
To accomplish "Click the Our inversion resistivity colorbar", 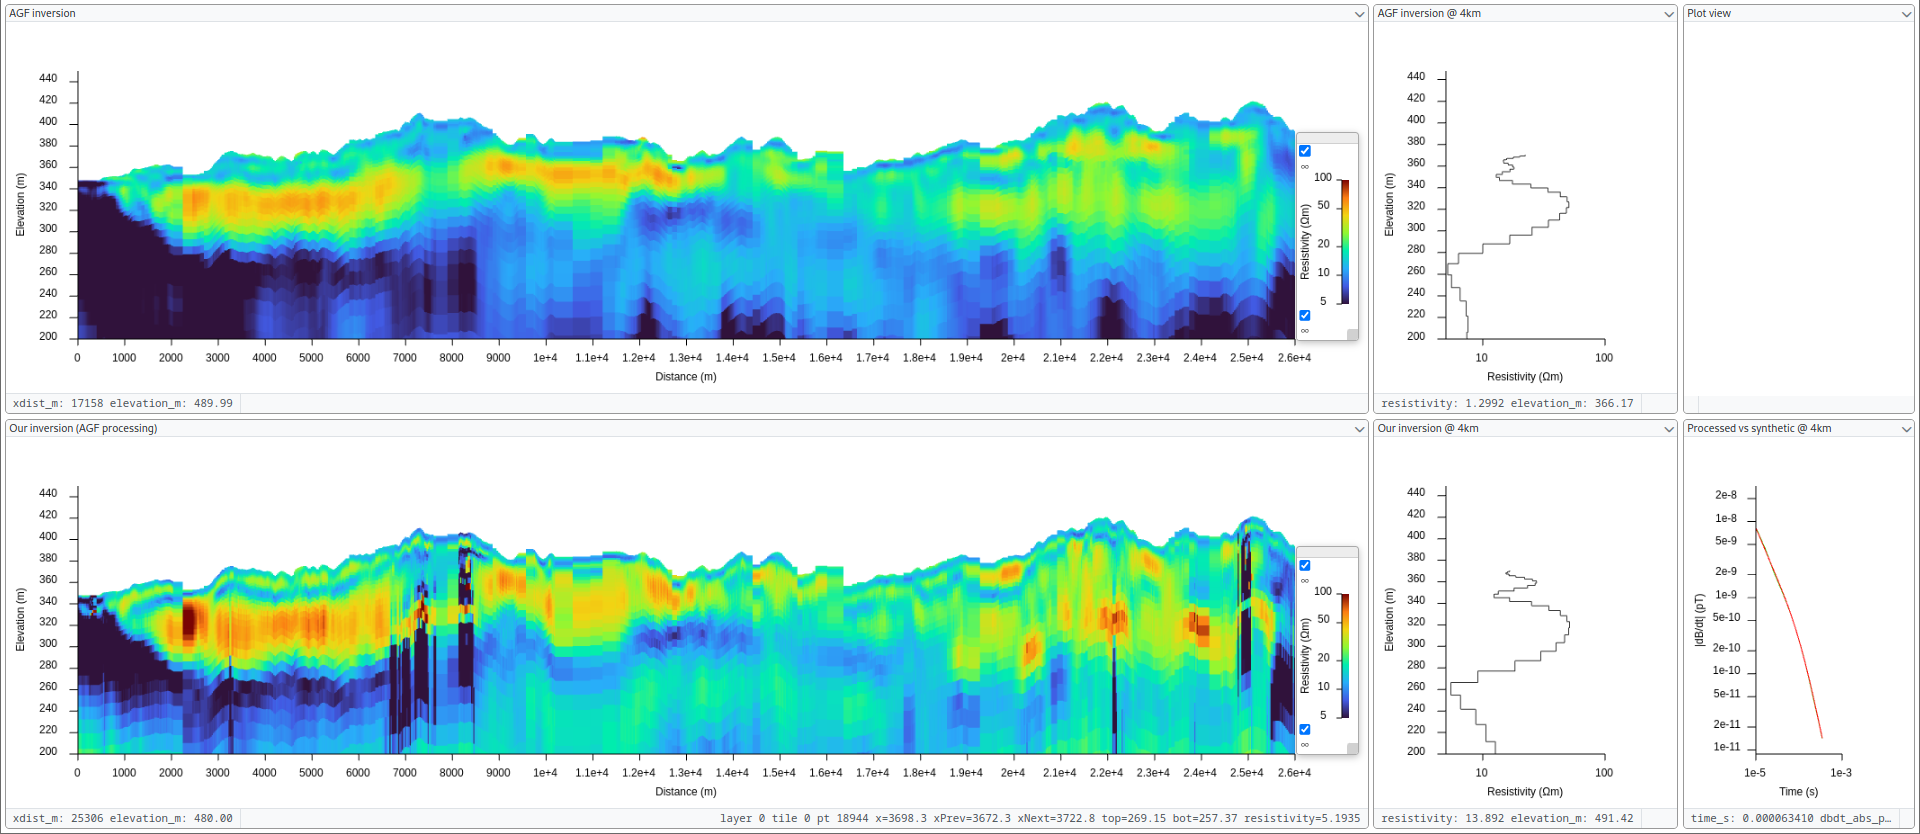I will click(x=1345, y=656).
